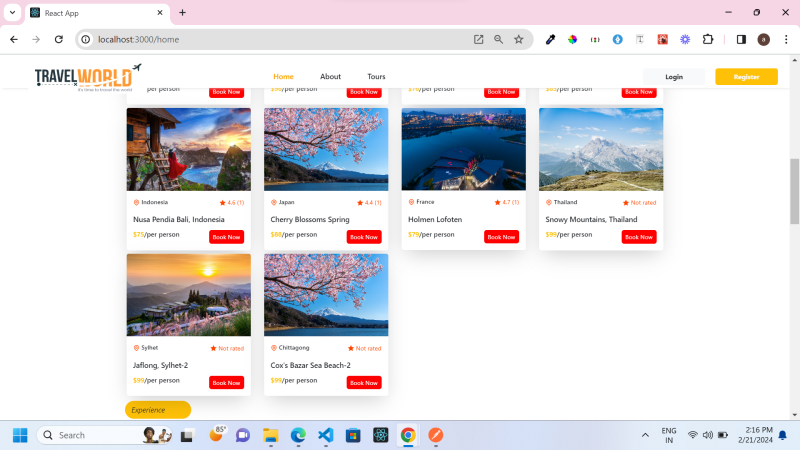
Task: Open the Chrome profile avatar
Action: point(763,39)
